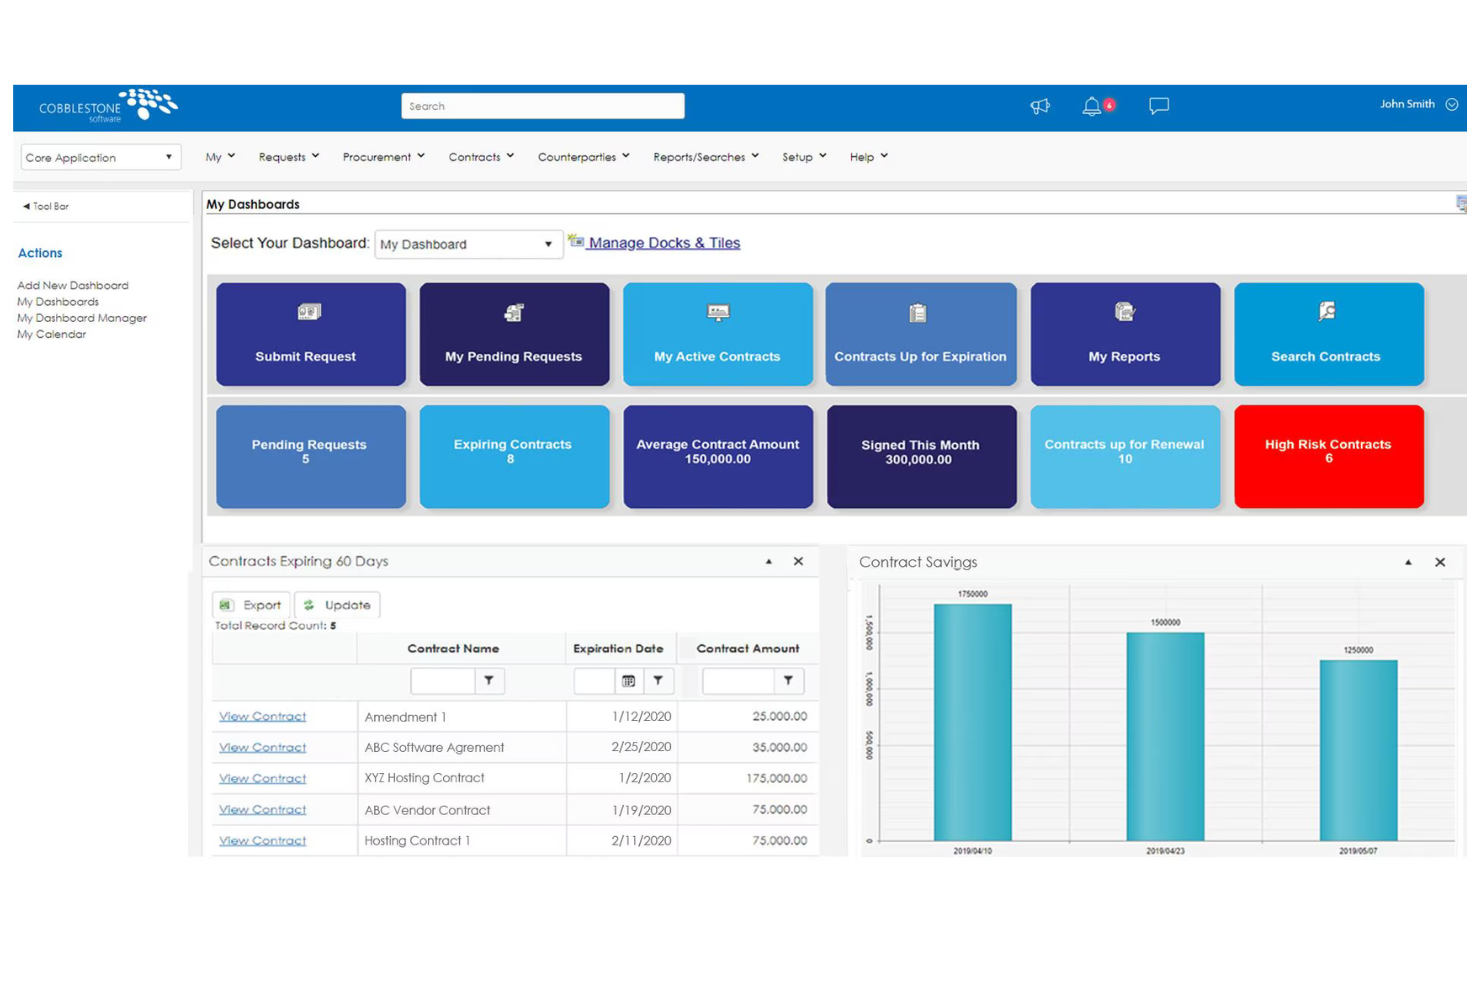
Task: Click the Contract Name filter funnel icon
Action: click(489, 680)
